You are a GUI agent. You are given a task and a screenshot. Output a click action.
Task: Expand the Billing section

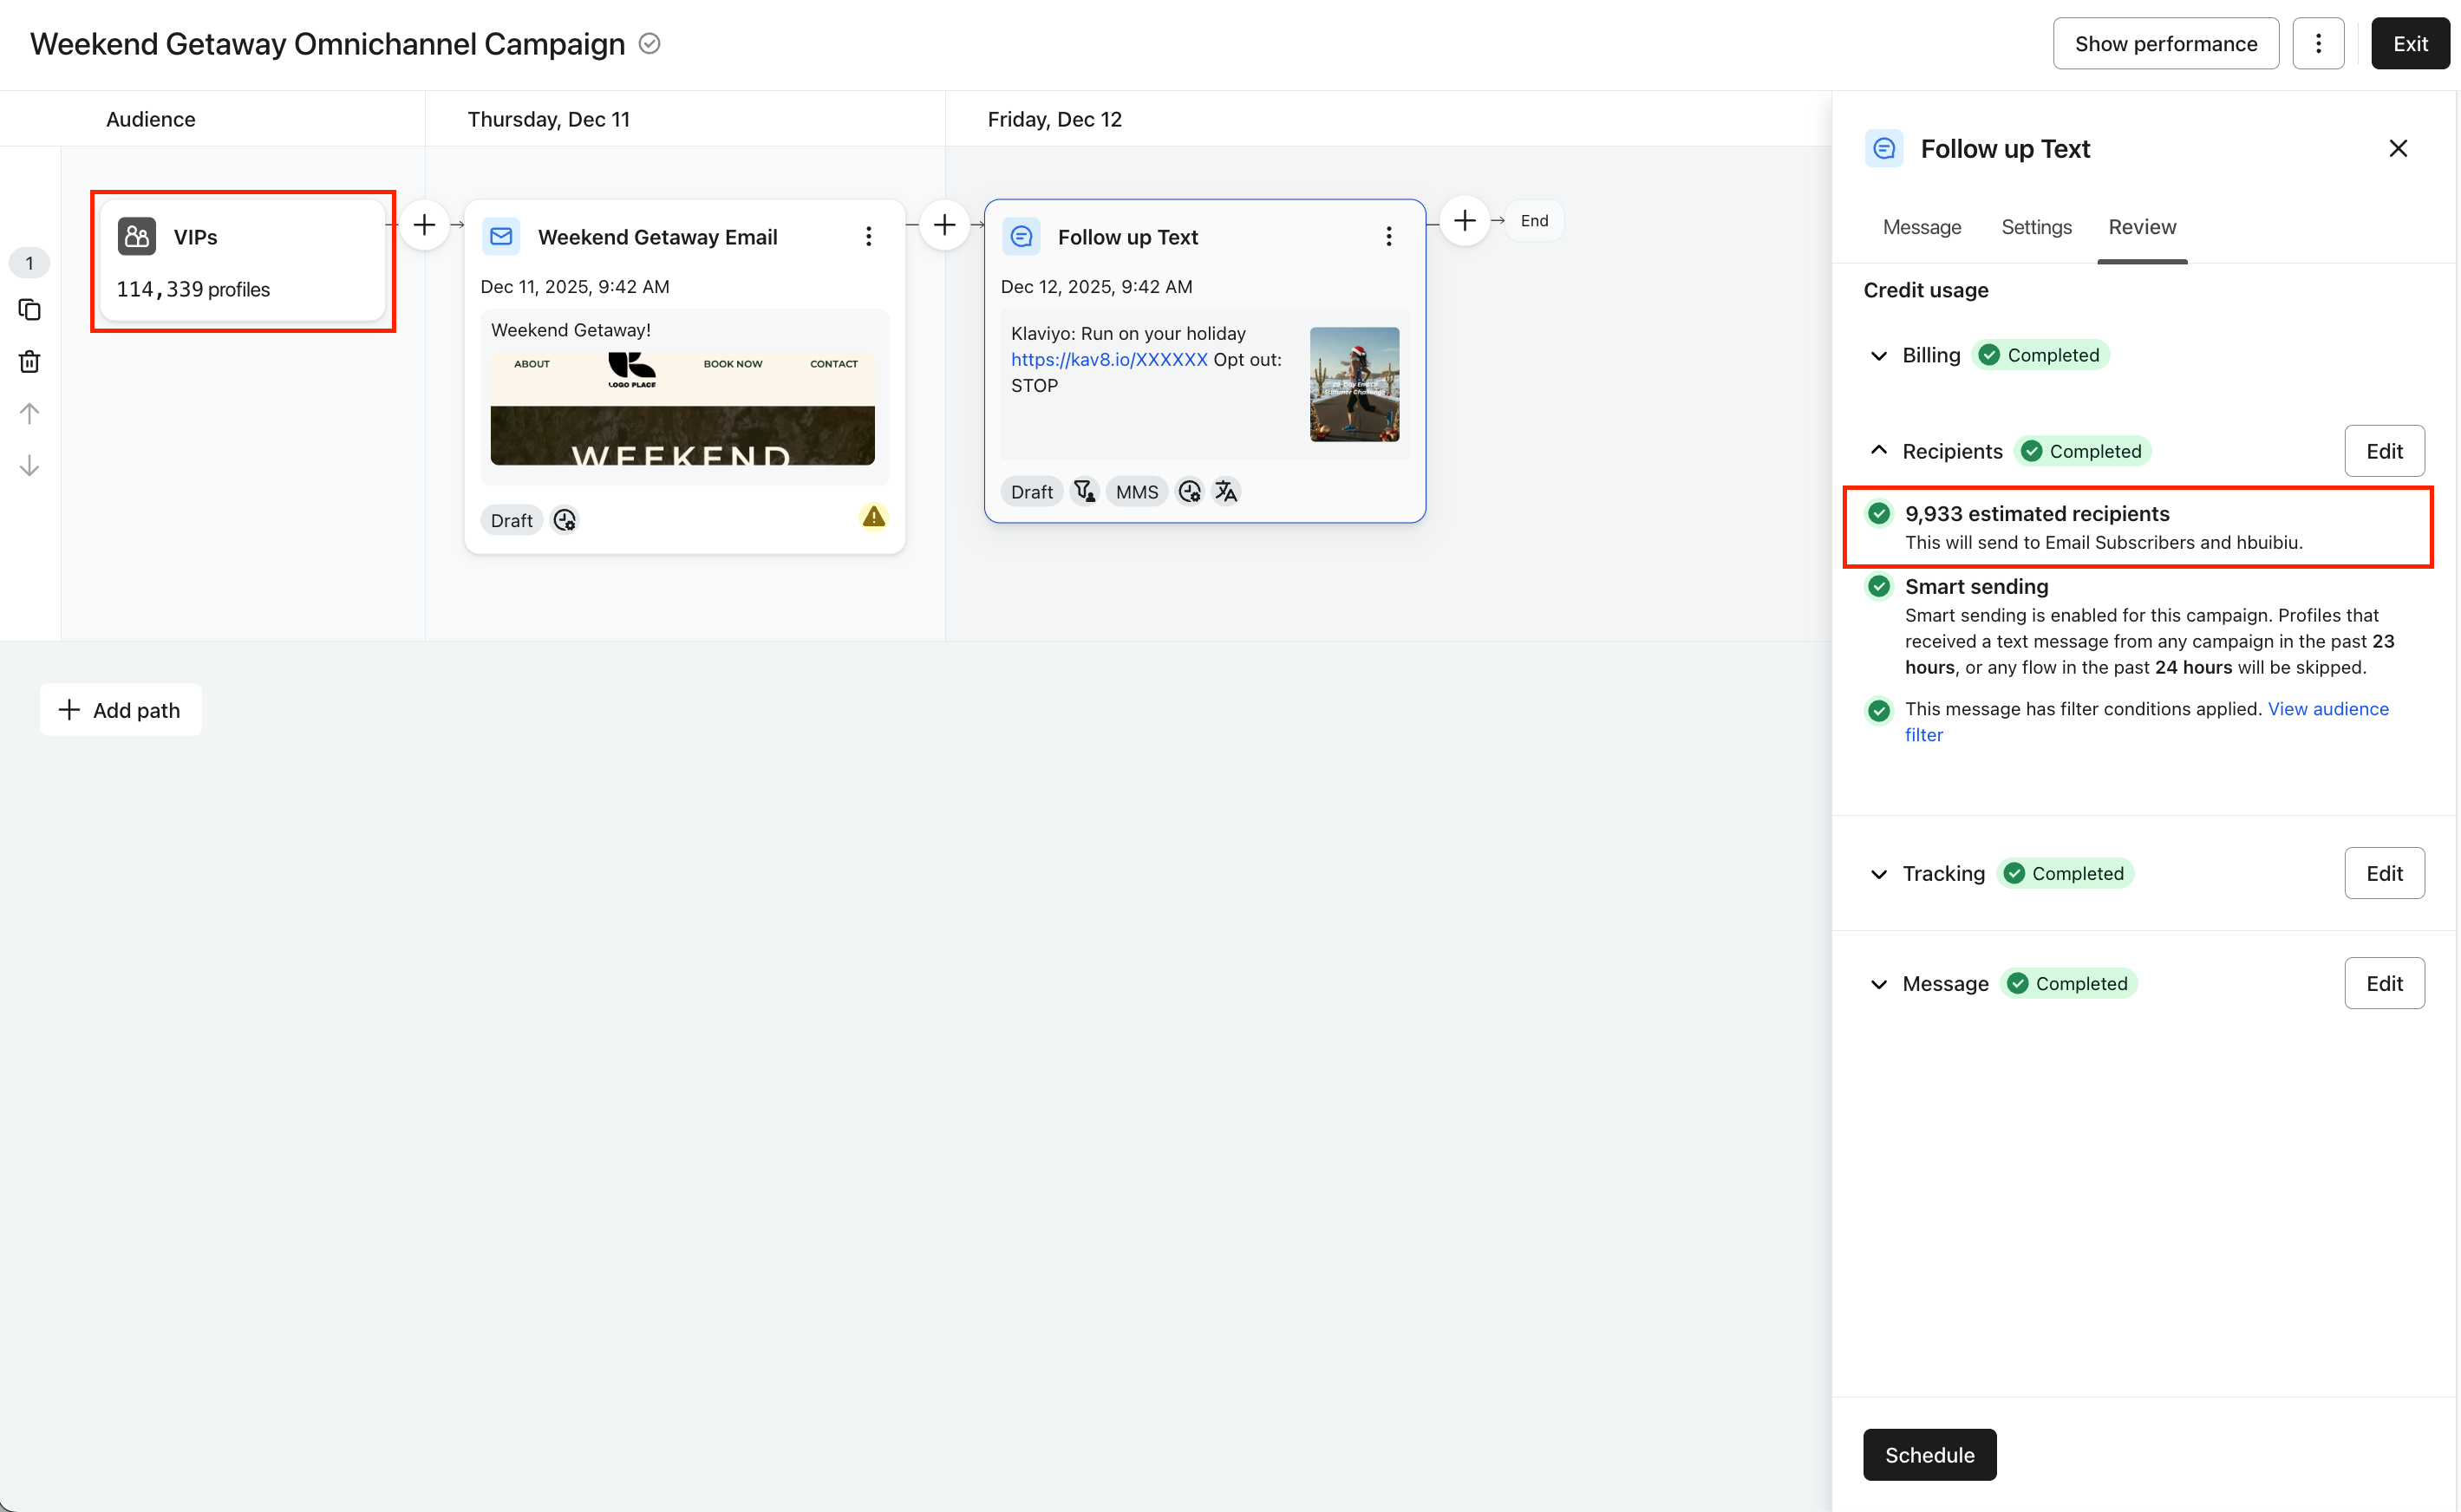pos(1878,356)
